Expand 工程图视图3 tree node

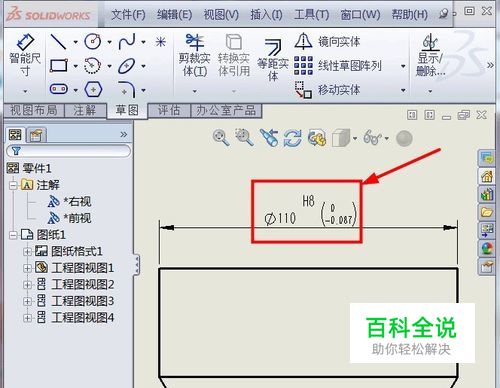pyautogui.click(x=27, y=301)
